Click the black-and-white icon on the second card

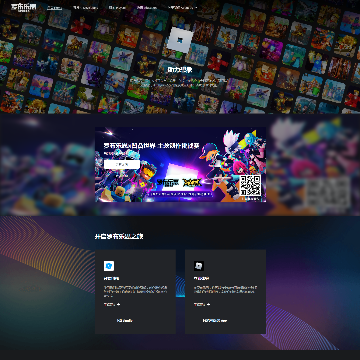click(x=199, y=266)
